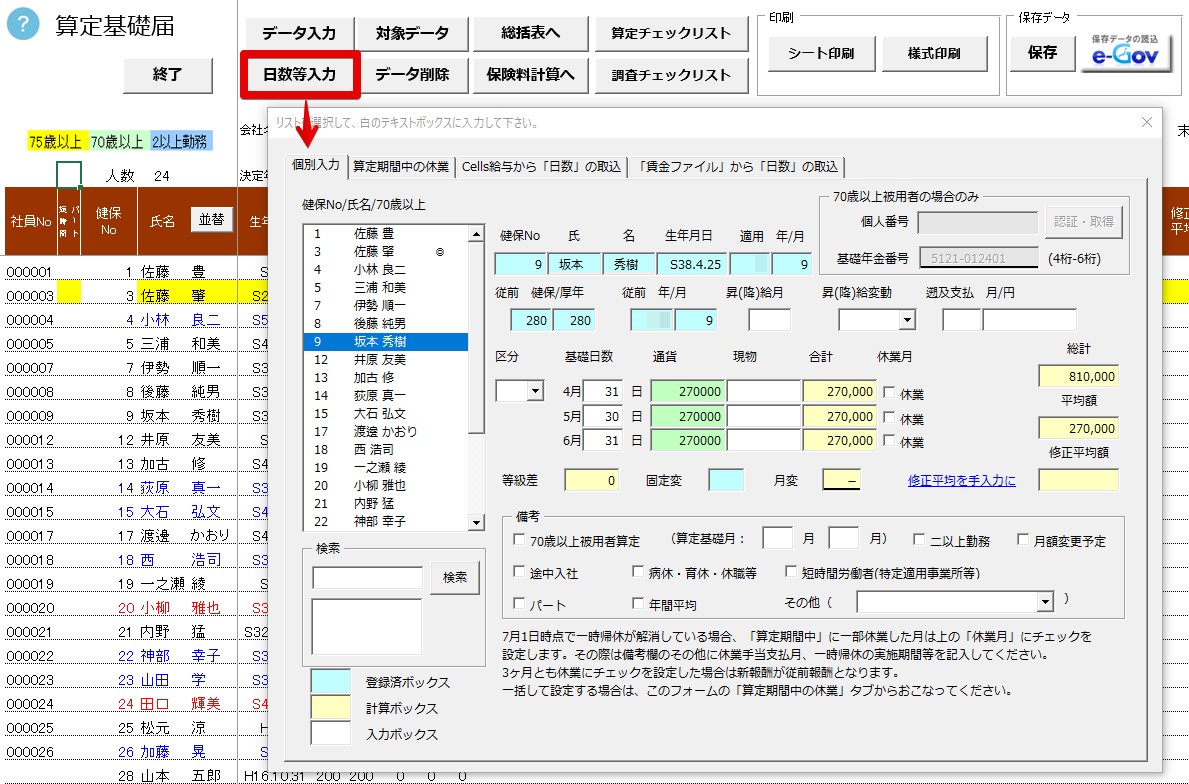The image size is (1189, 784).
Task: Select 井原 友美 in employee list
Action: [385, 359]
